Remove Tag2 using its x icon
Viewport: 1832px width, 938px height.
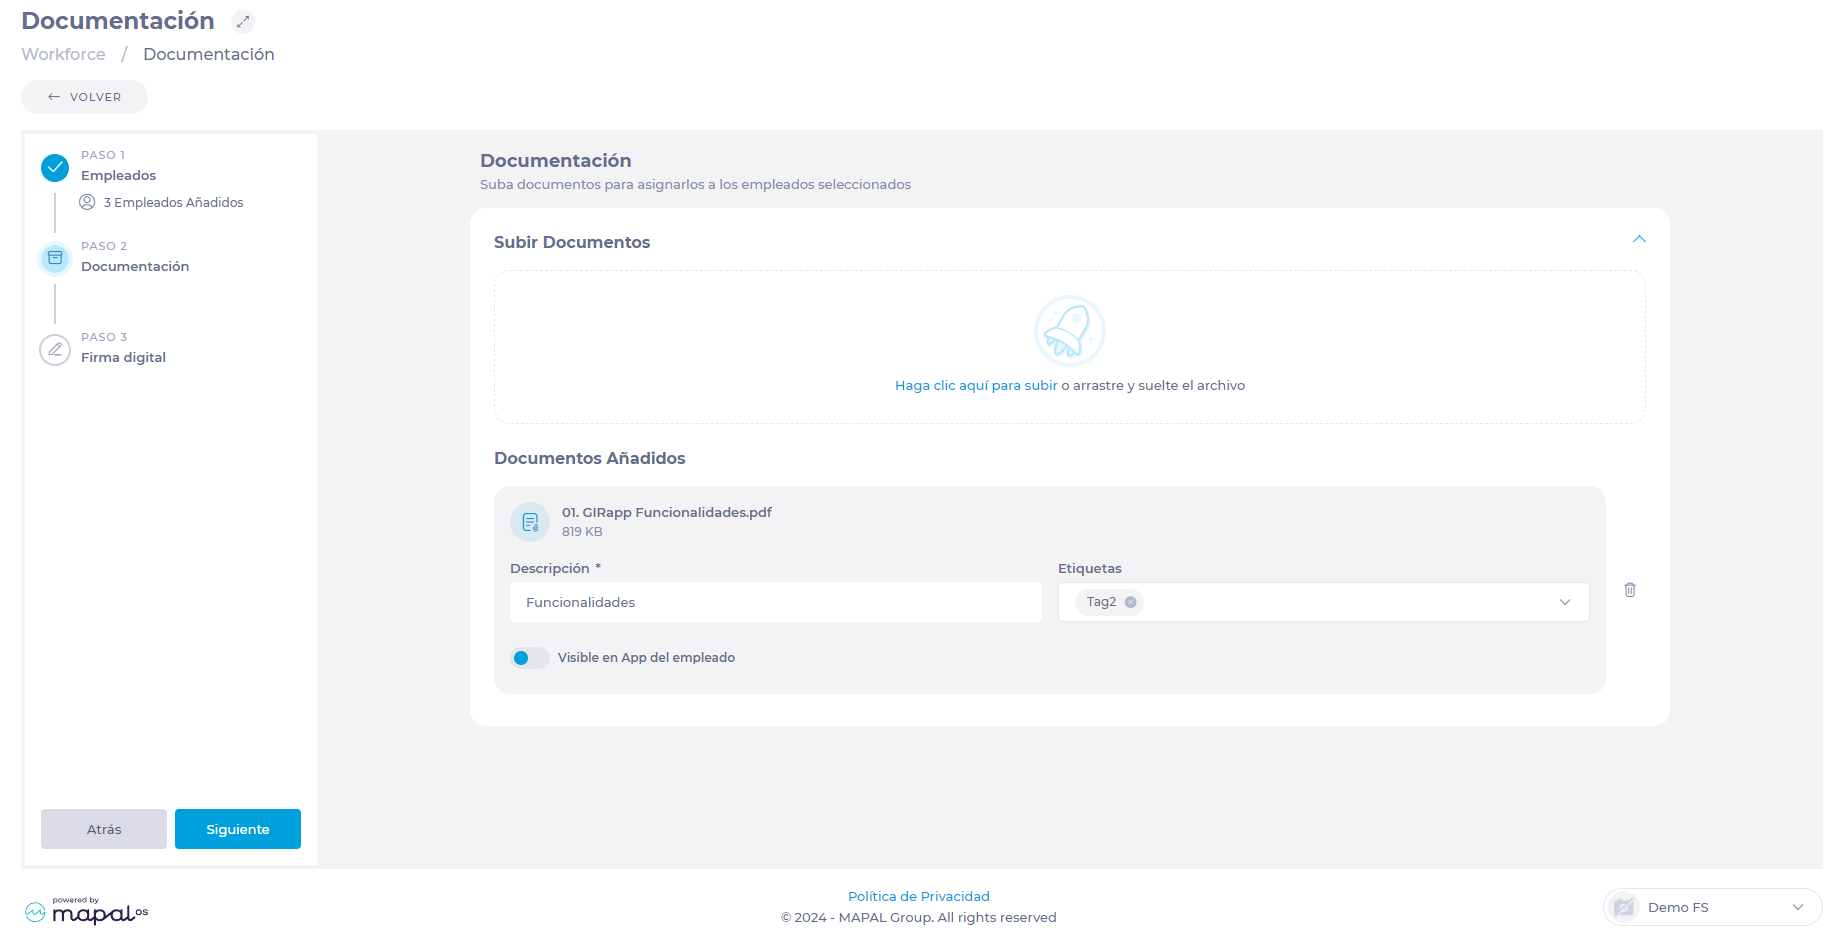1130,602
